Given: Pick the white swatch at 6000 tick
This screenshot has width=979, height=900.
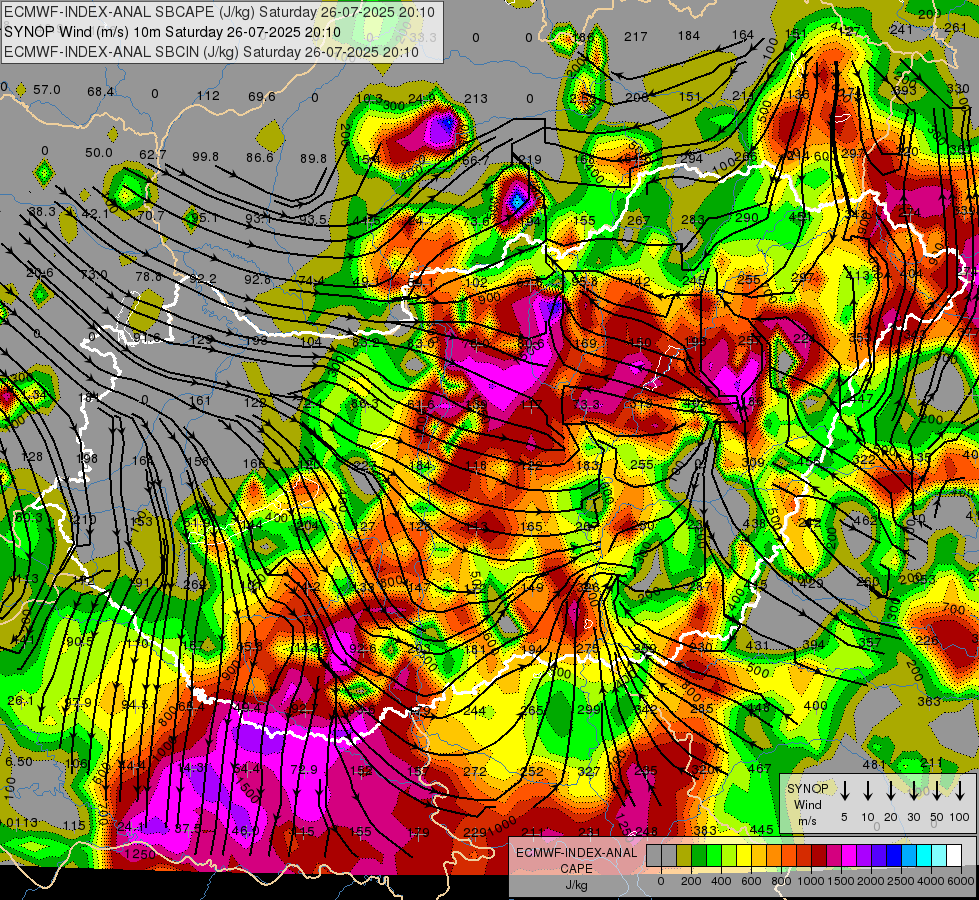Looking at the screenshot, I should point(954,855).
